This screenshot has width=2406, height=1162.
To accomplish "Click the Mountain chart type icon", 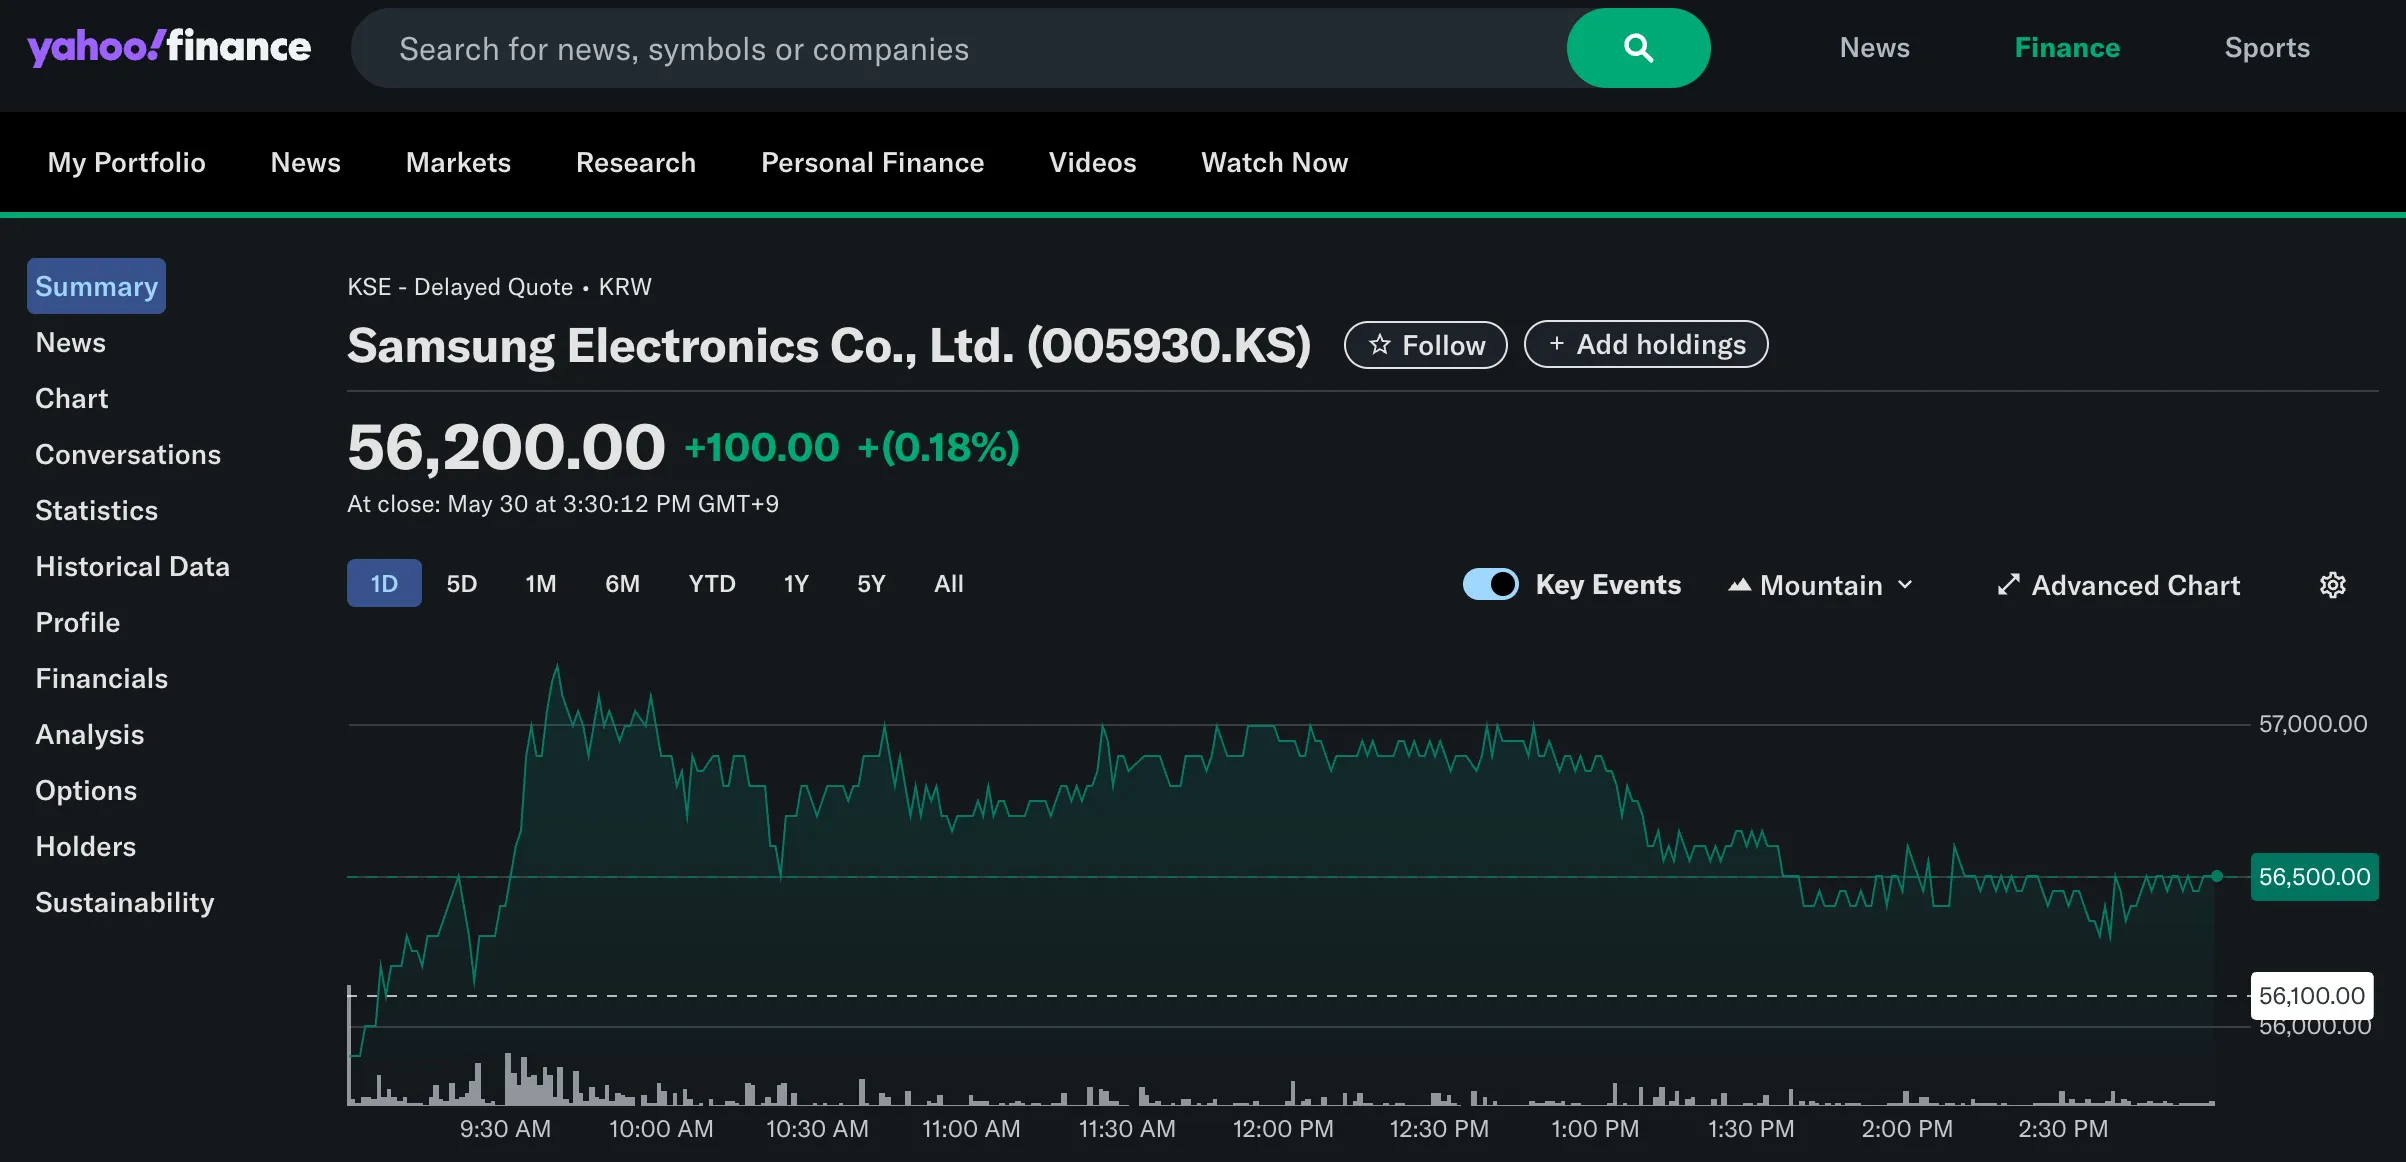I will click(x=1739, y=585).
